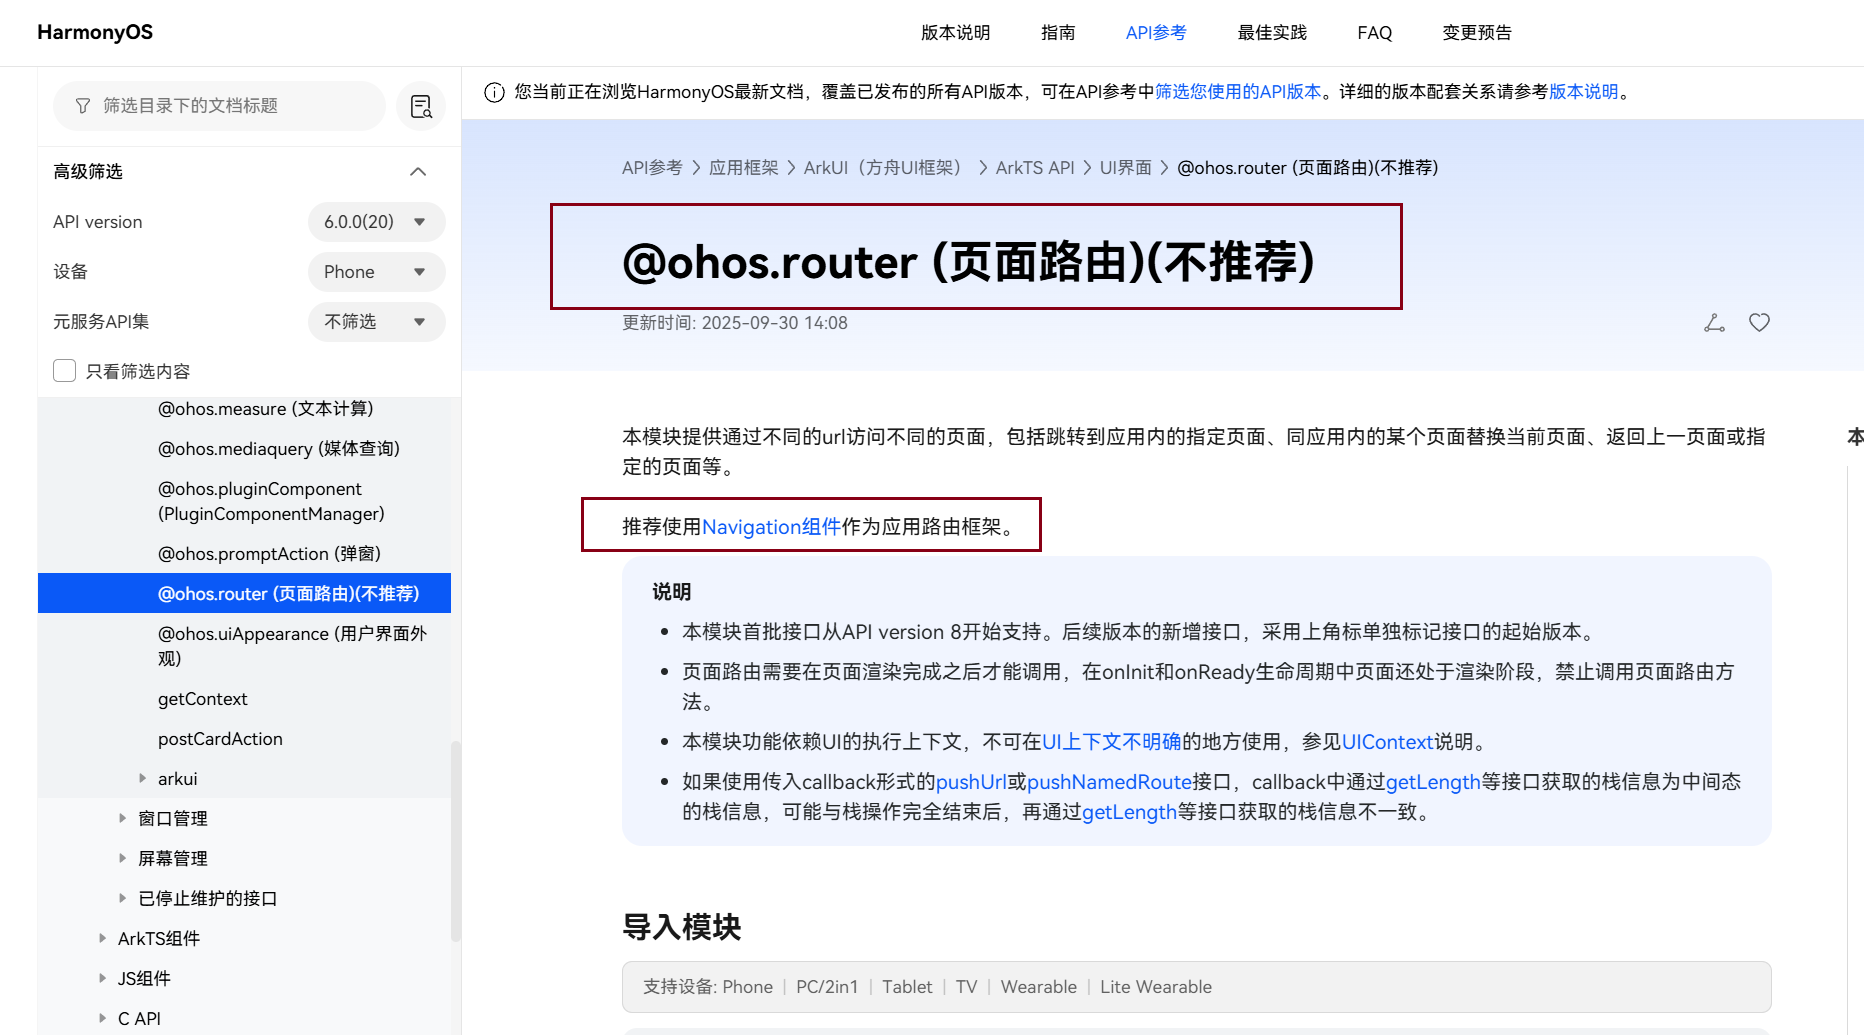Expand the arkui tree node
This screenshot has width=1864, height=1035.
[143, 778]
